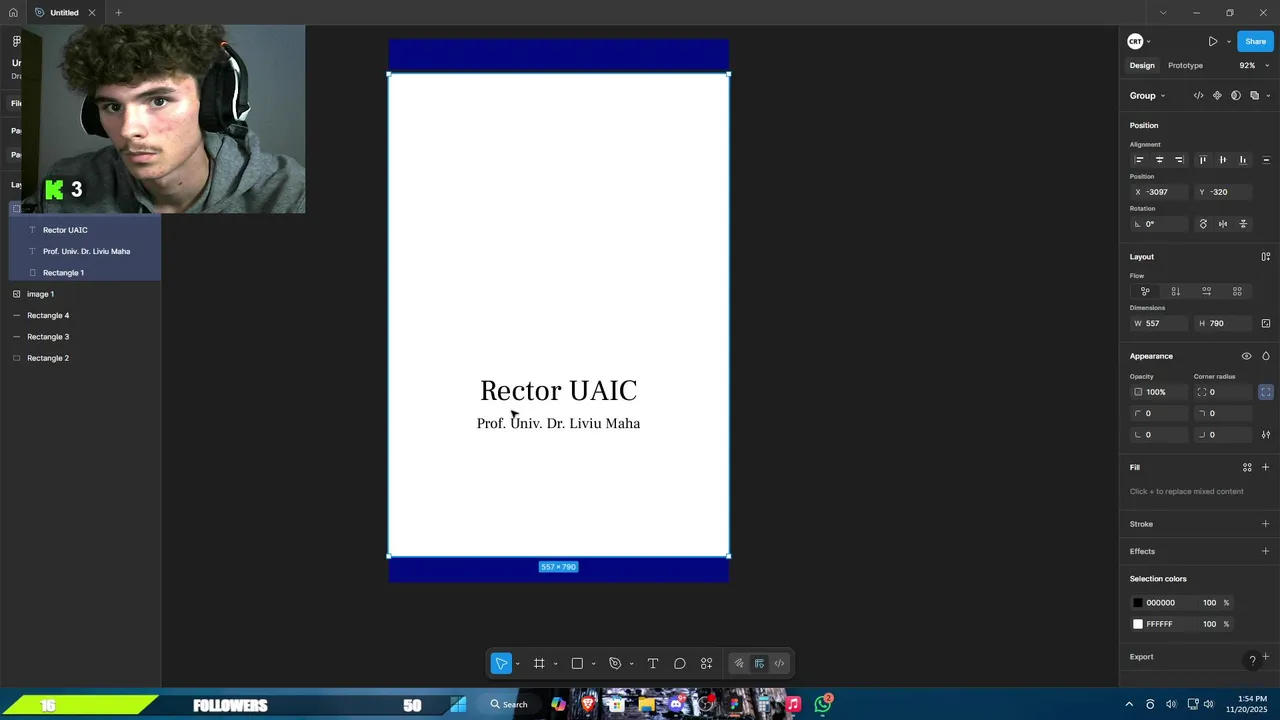Image resolution: width=1280 pixels, height=720 pixels.
Task: Click the FFFFFF white color swatch
Action: click(x=1138, y=624)
